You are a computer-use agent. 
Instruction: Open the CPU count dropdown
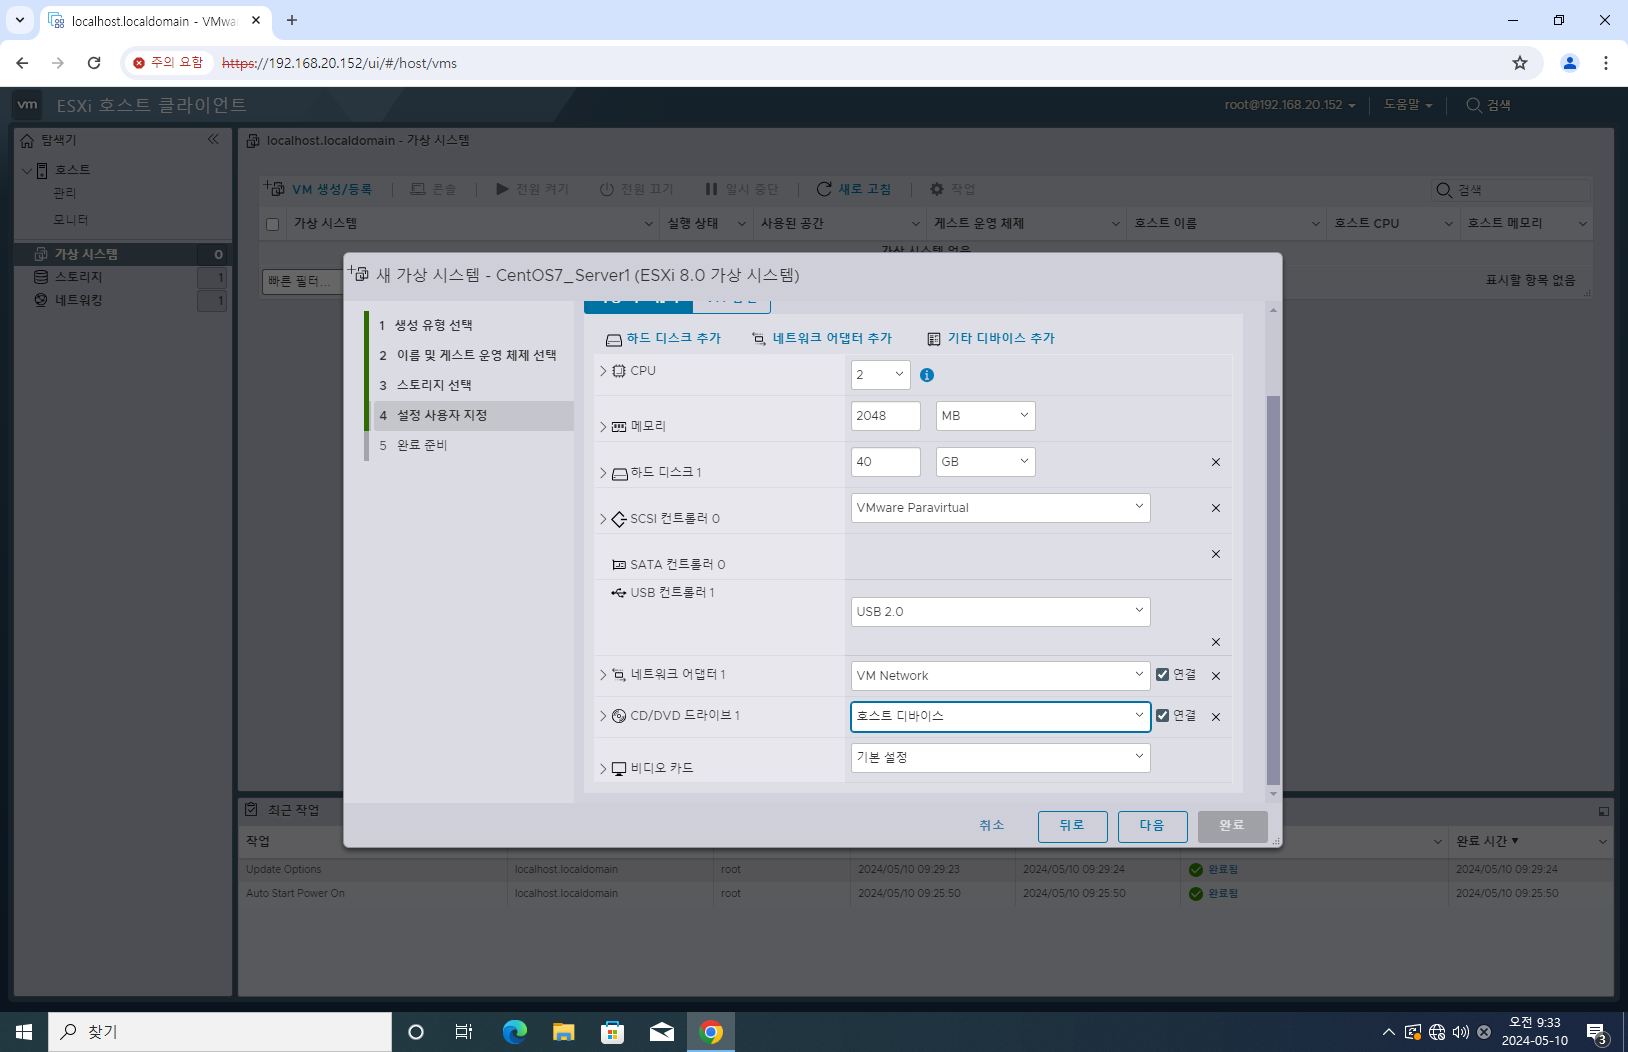pyautogui.click(x=881, y=375)
